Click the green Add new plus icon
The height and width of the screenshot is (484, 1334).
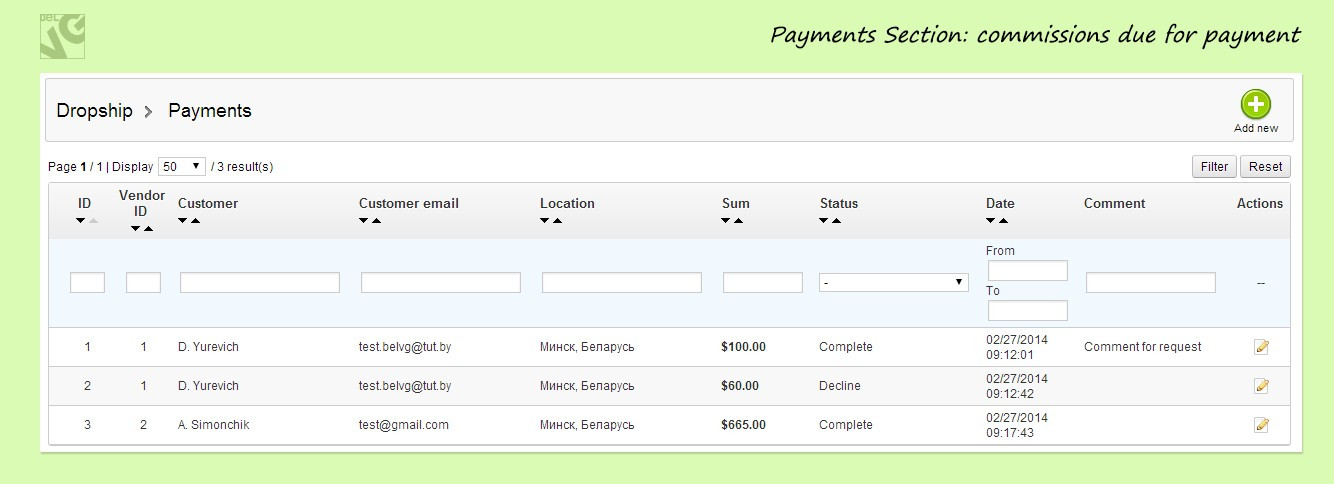(1256, 104)
